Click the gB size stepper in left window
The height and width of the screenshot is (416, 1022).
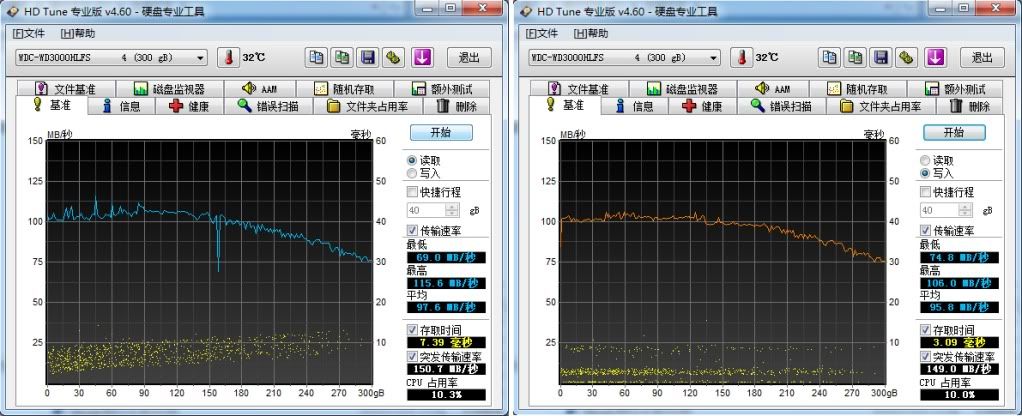pyautogui.click(x=451, y=211)
